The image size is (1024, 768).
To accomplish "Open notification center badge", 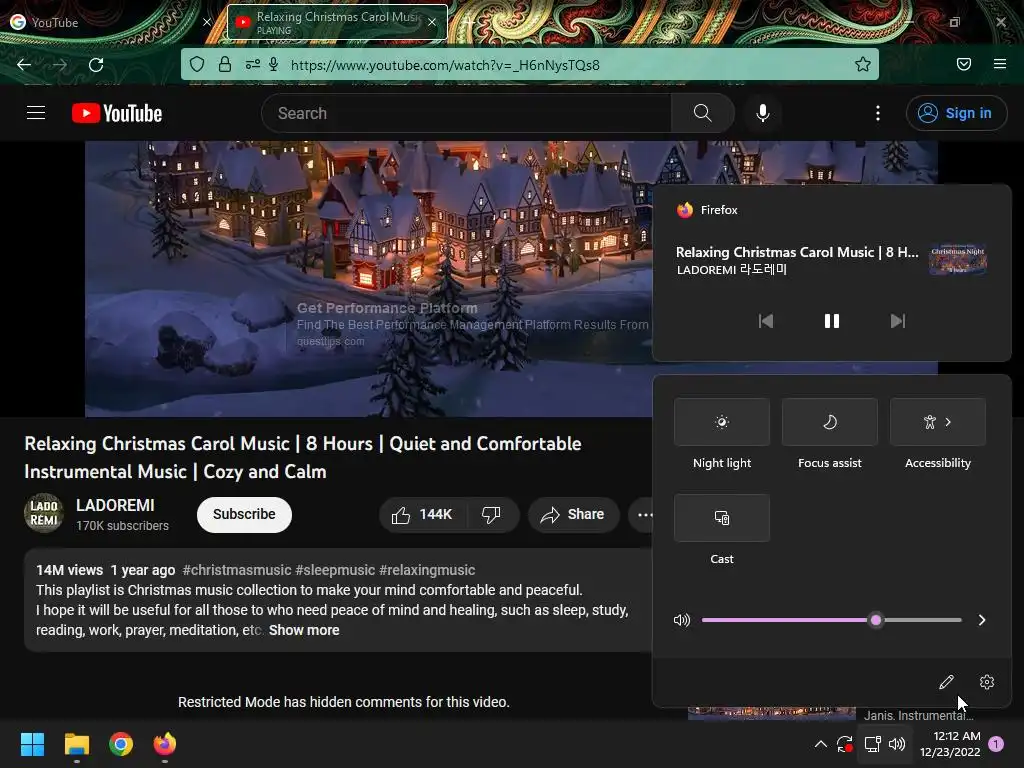I will [996, 744].
